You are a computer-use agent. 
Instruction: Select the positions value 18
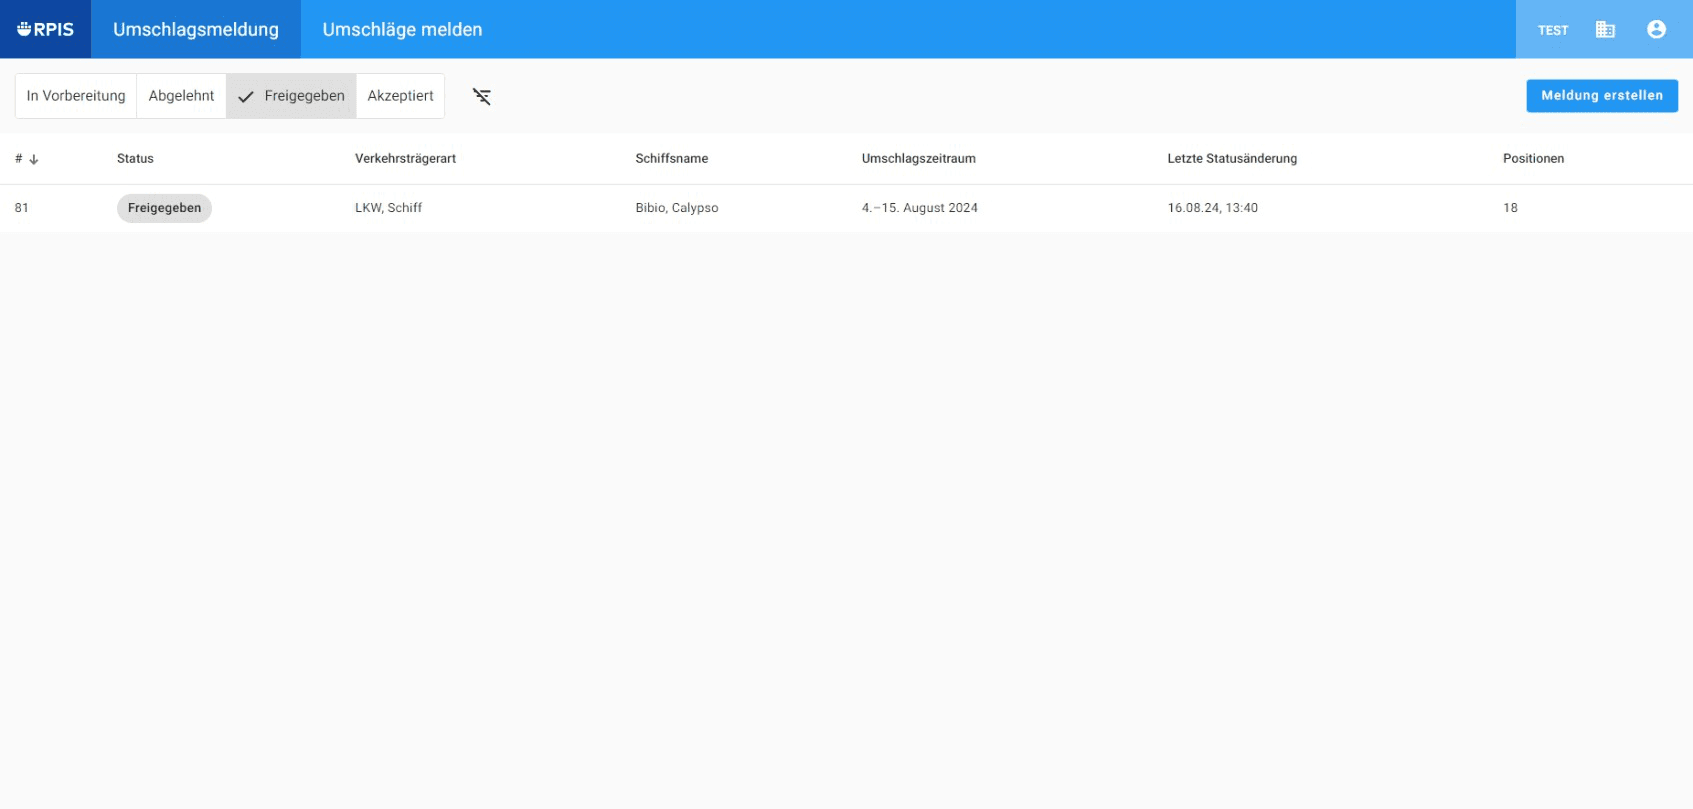click(x=1510, y=208)
